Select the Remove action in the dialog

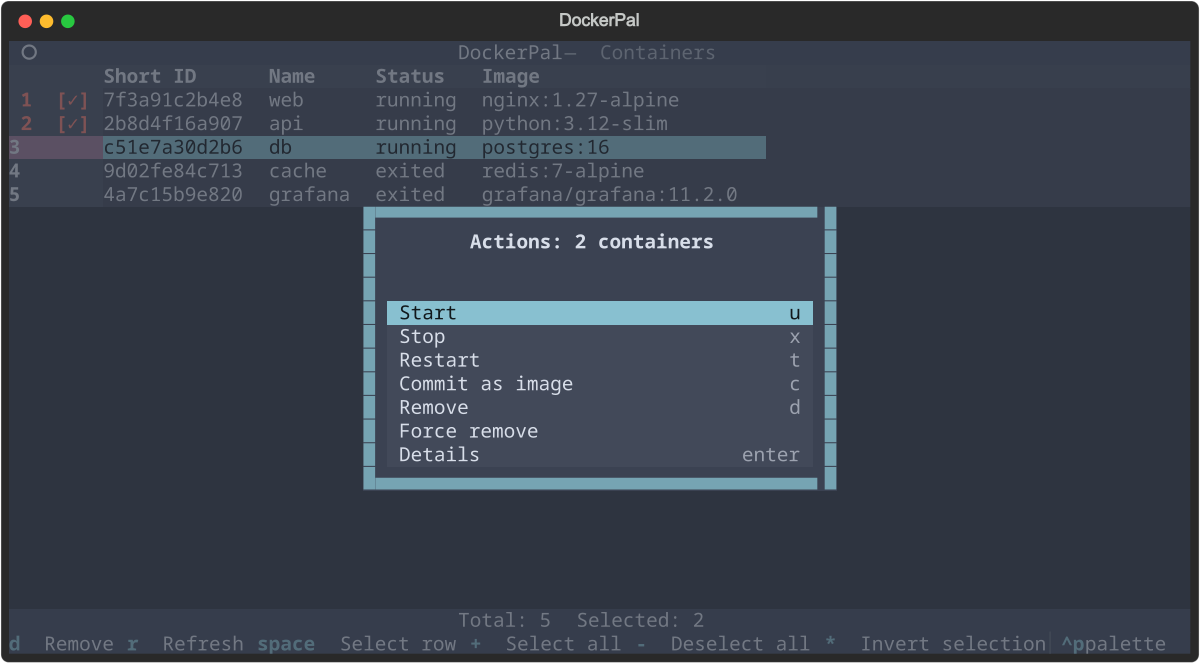click(600, 408)
